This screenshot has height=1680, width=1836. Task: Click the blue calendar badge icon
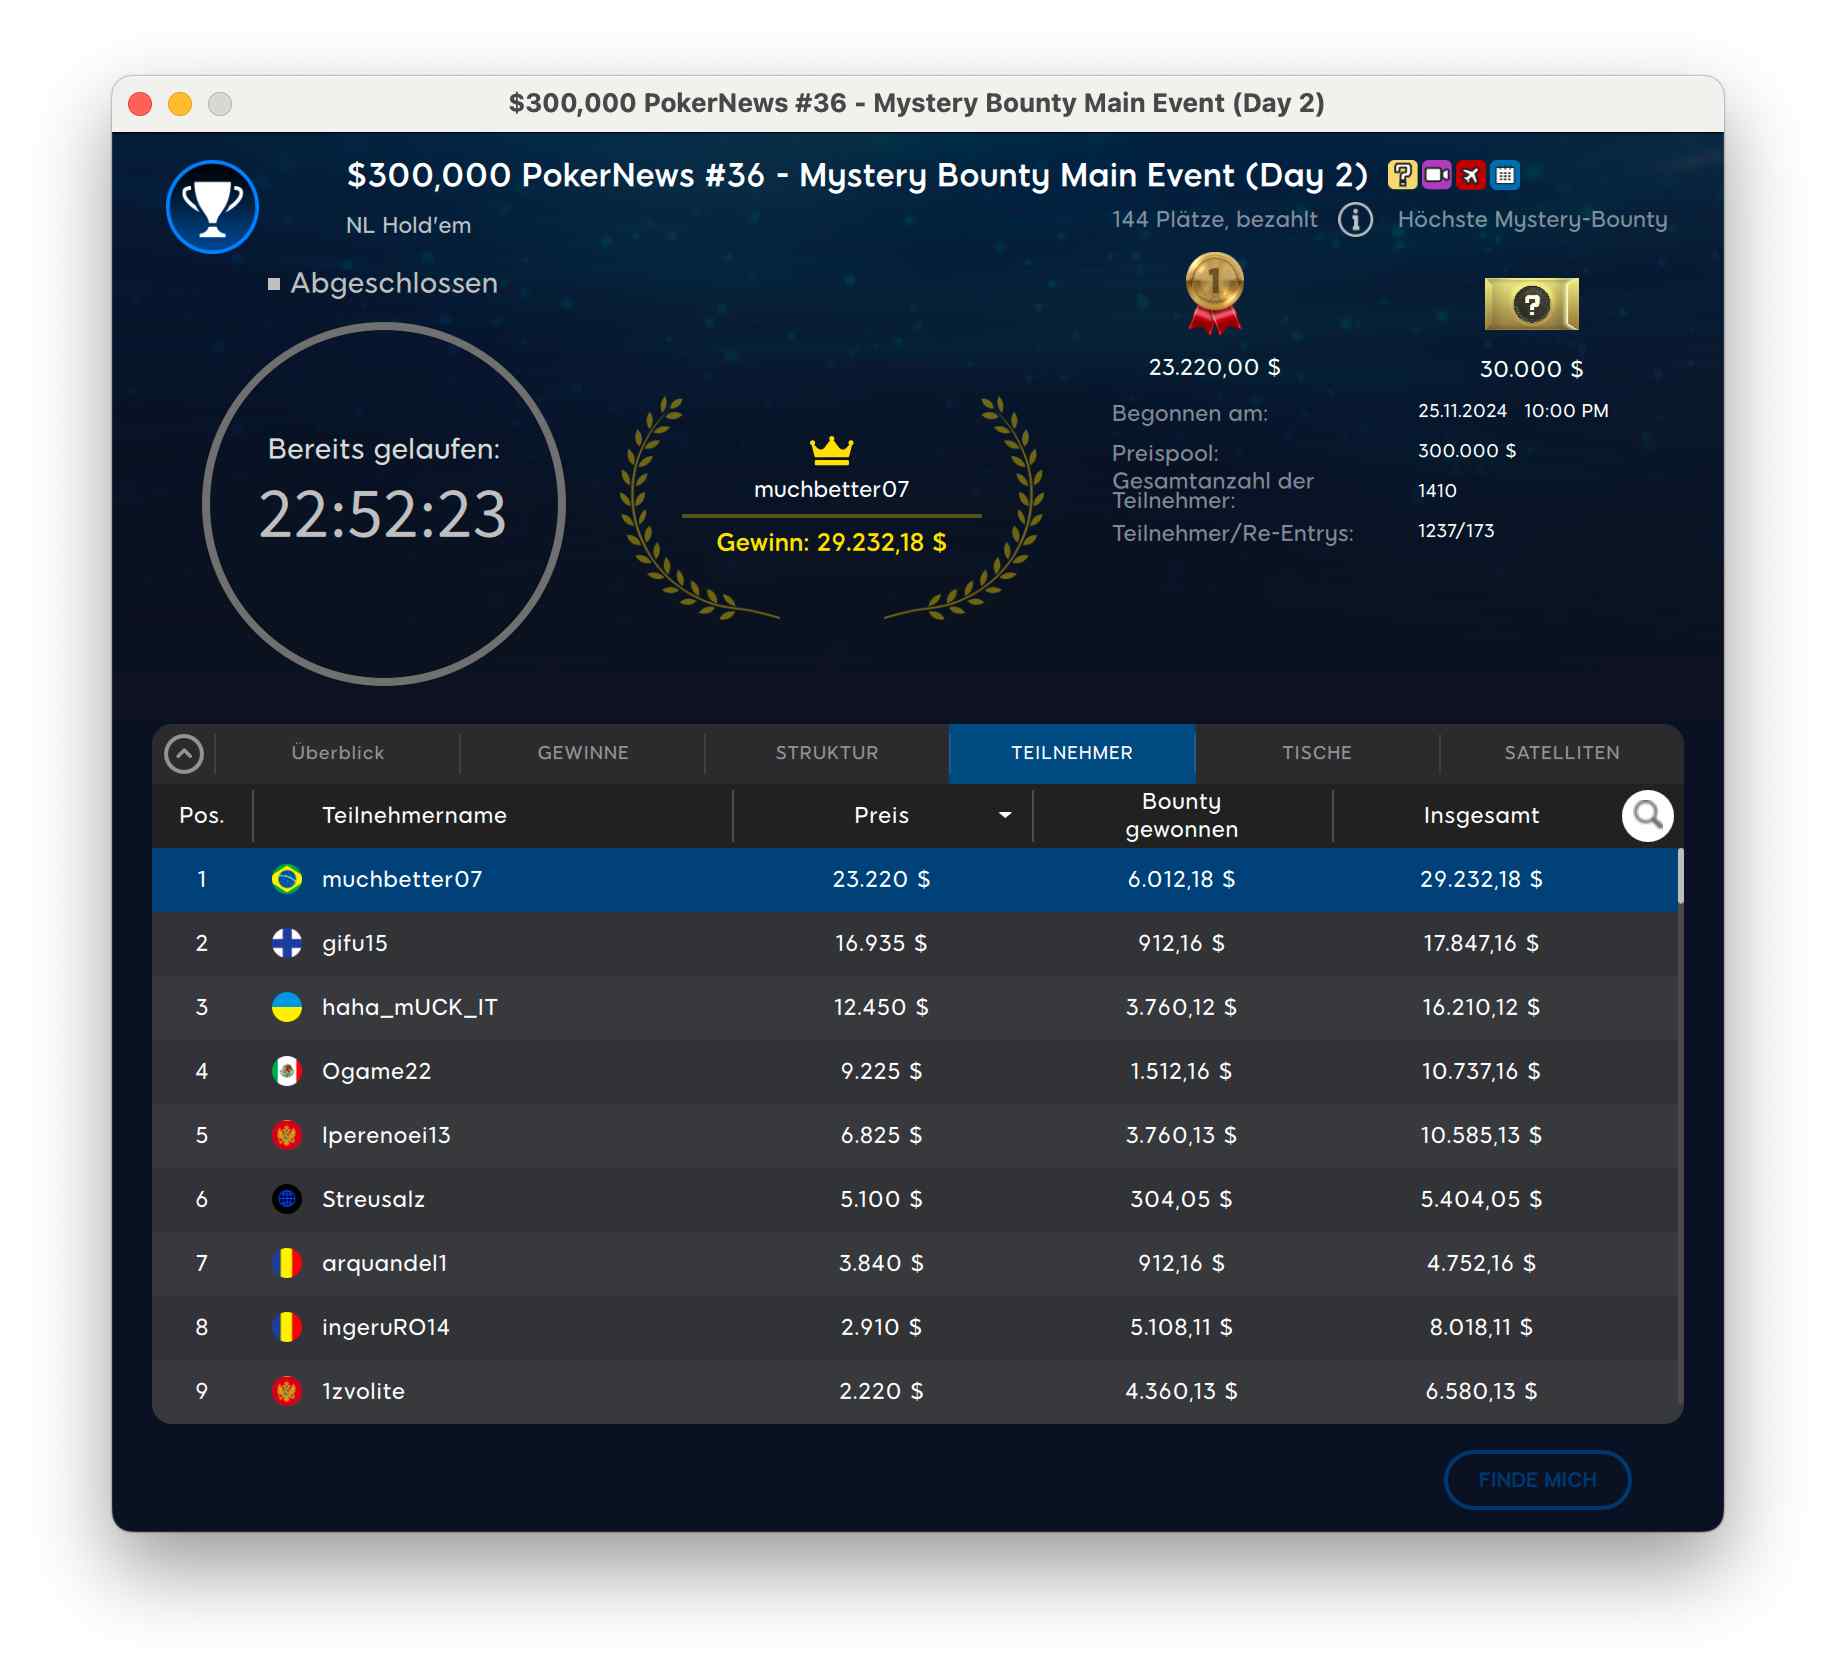tap(1505, 175)
